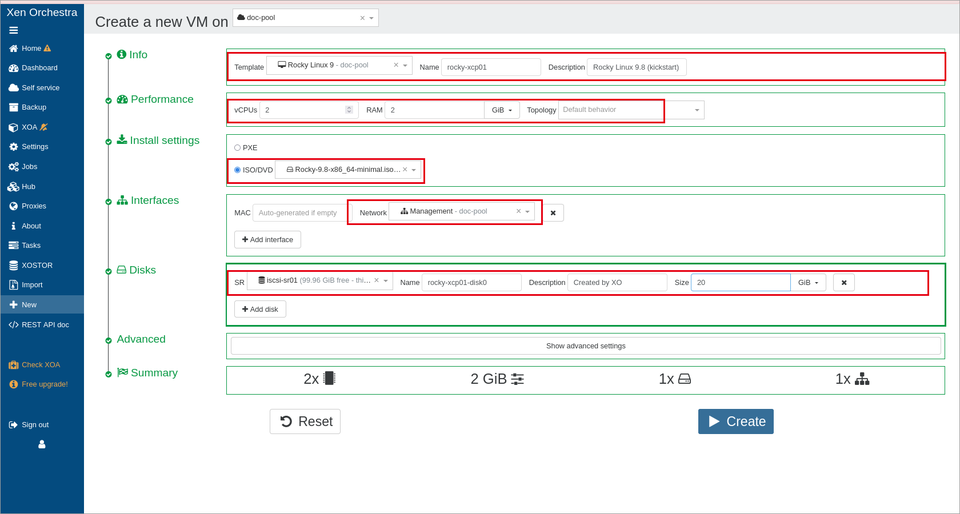Screen dimensions: 960x514
Task: Click the Check XOA medkit icon
Action: click(x=13, y=365)
